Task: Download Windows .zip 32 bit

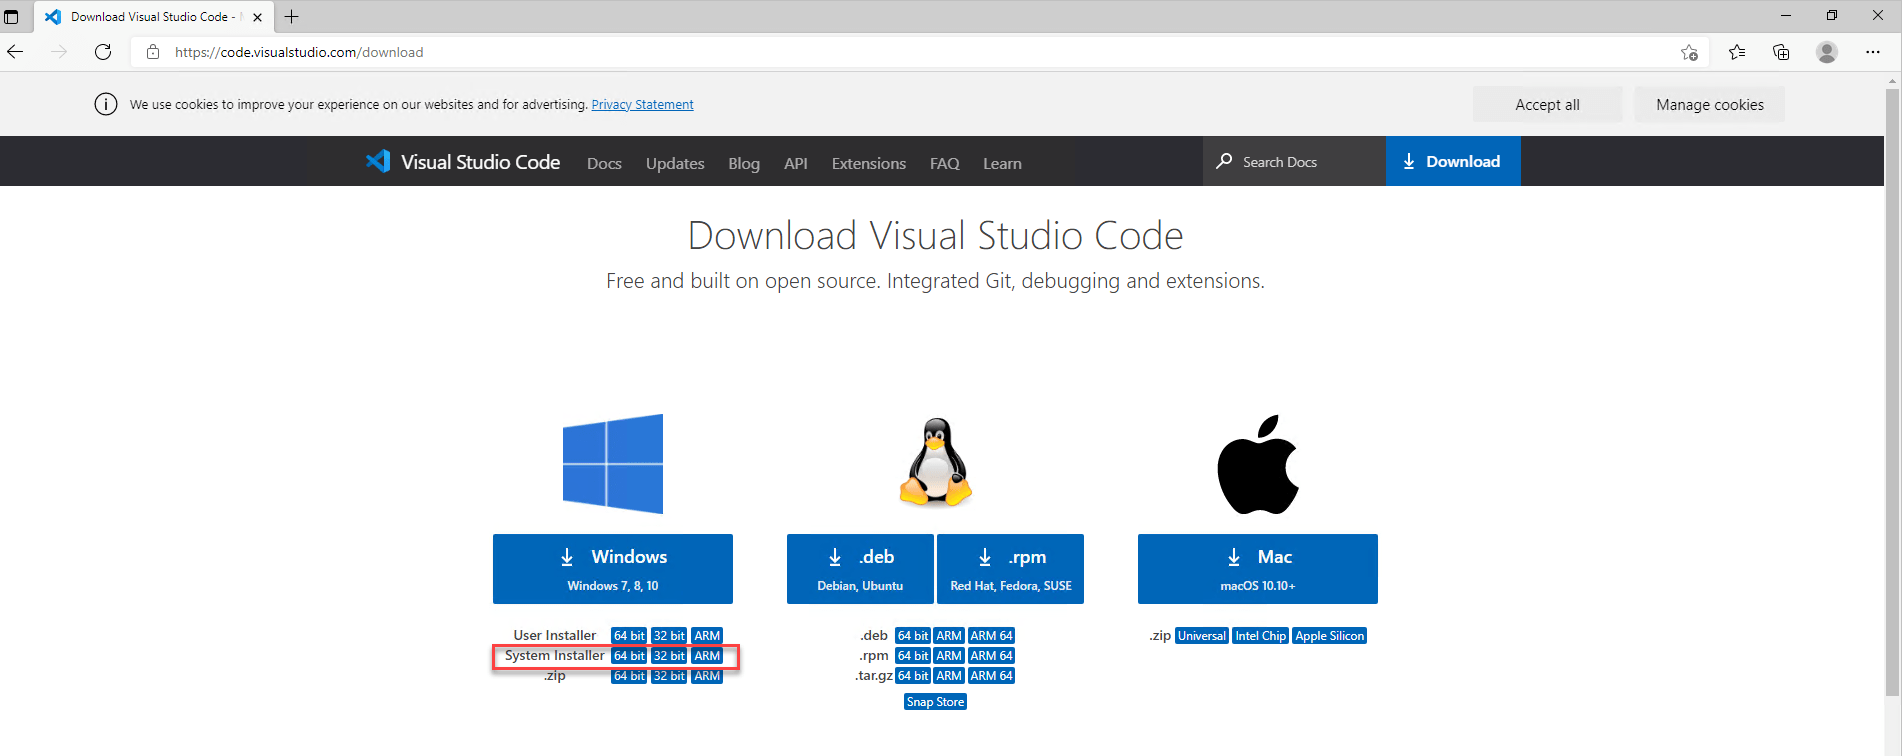Action: point(669,676)
